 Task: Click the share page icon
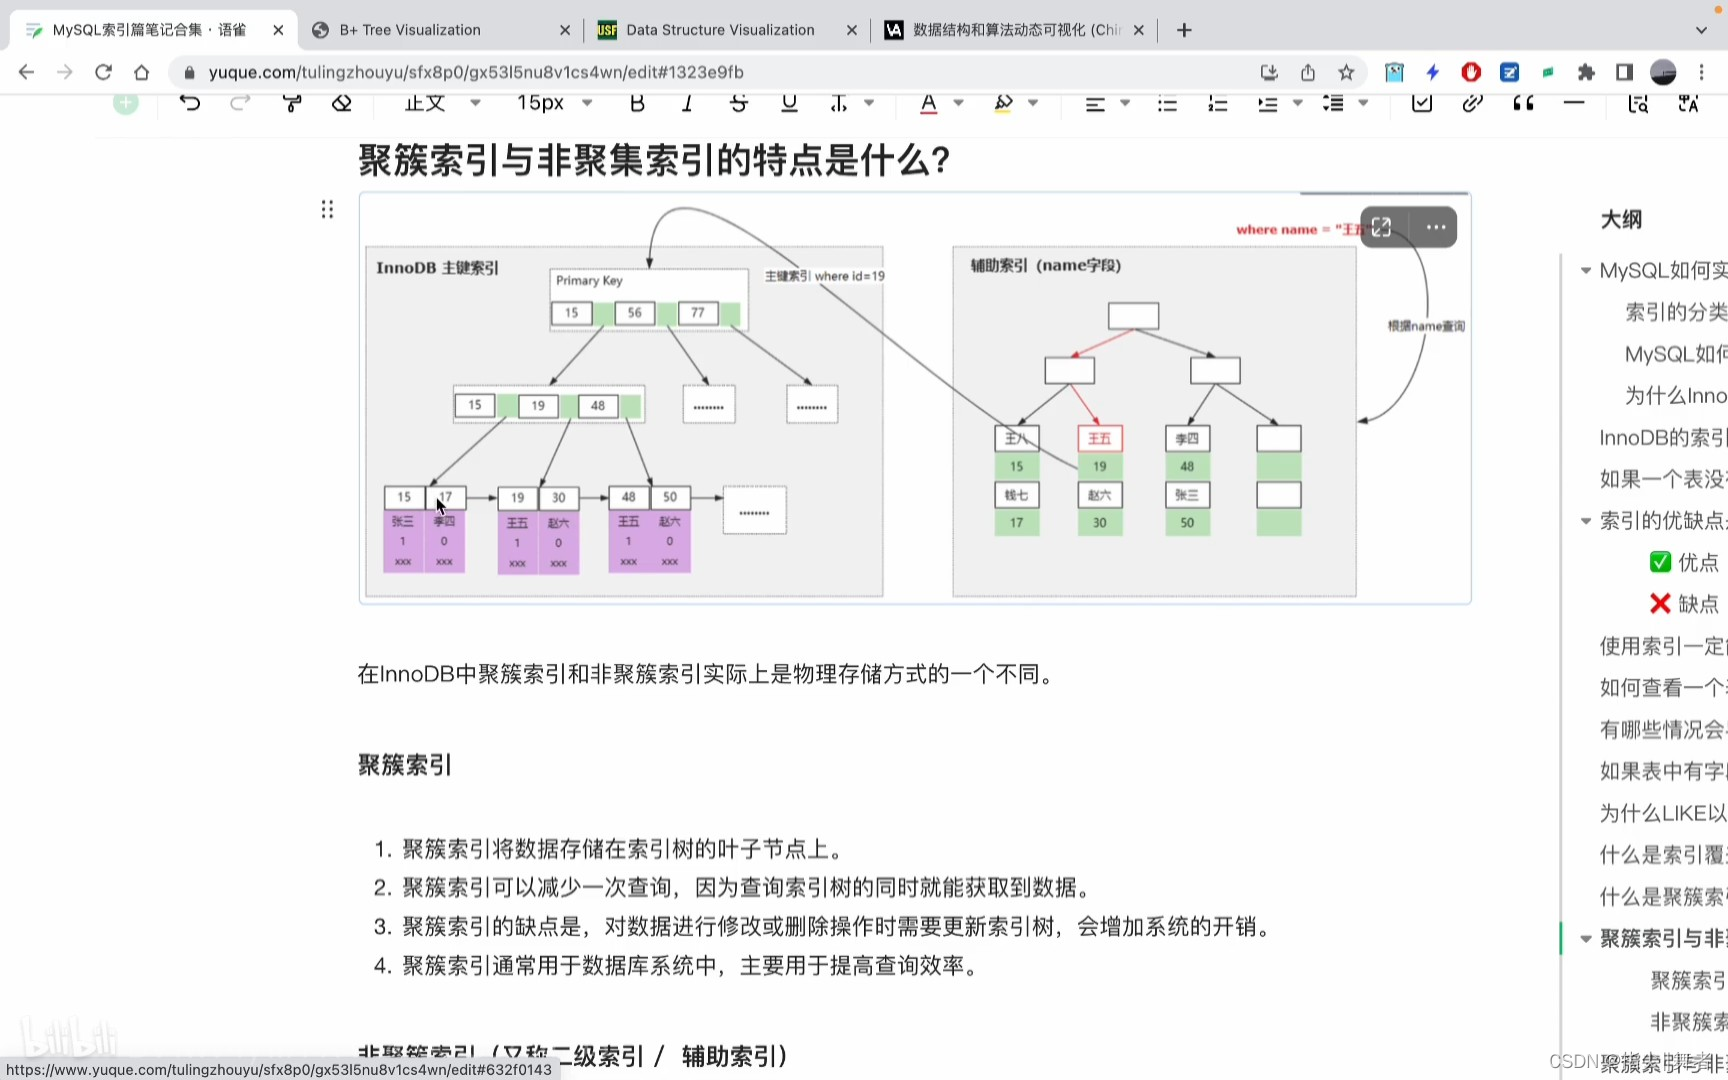(x=1308, y=72)
